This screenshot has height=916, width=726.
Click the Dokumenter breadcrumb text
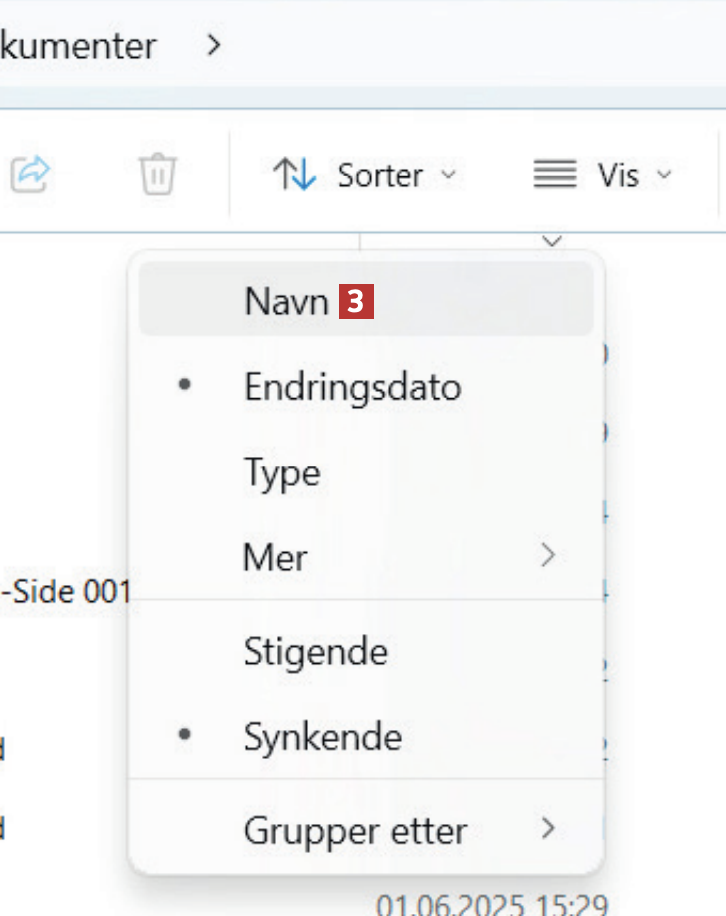click(78, 45)
